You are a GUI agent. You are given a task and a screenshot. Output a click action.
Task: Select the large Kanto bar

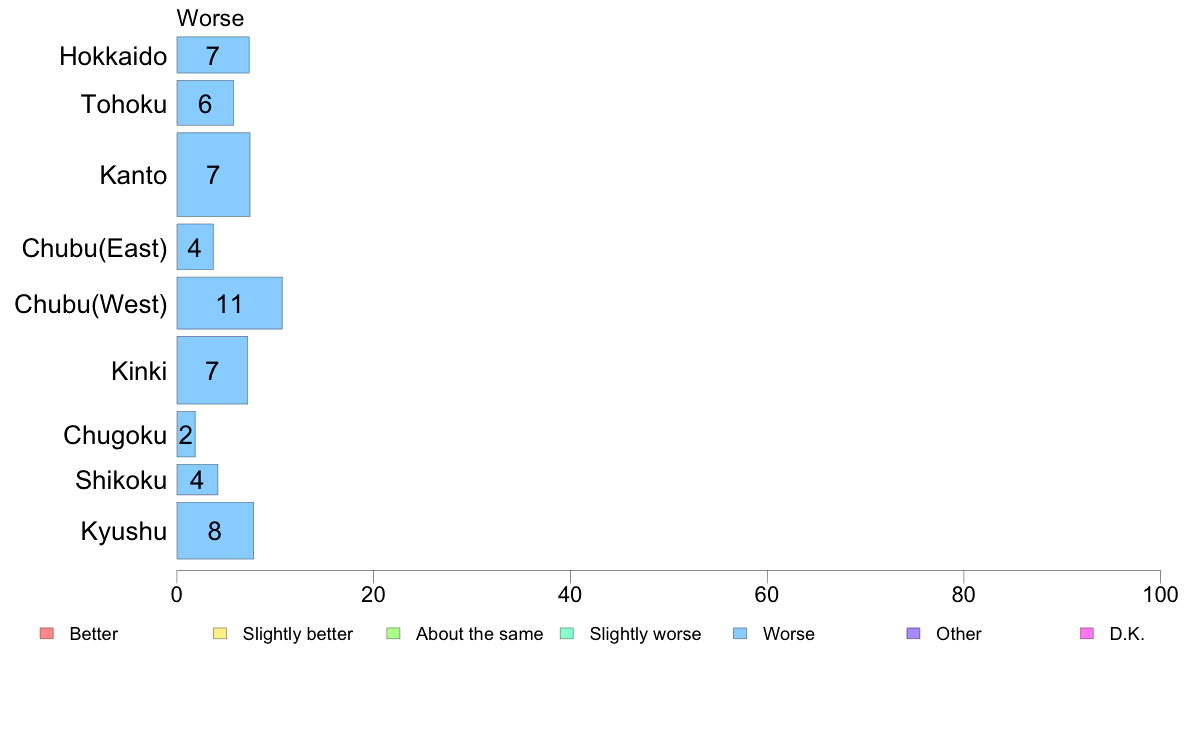pos(214,174)
